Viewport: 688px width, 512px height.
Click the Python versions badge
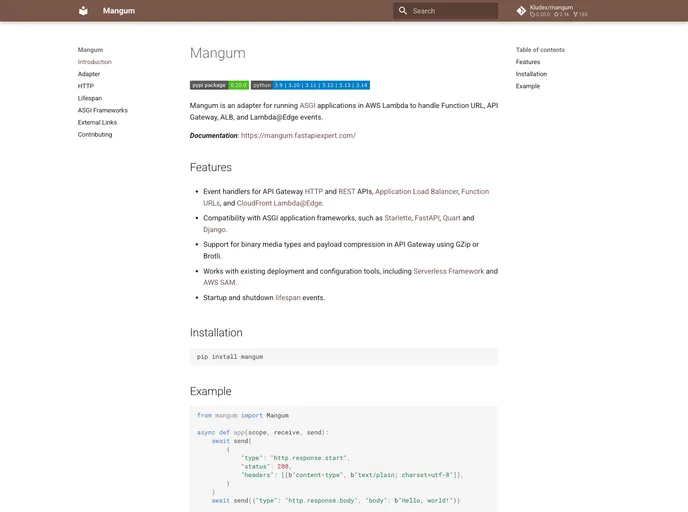point(310,85)
